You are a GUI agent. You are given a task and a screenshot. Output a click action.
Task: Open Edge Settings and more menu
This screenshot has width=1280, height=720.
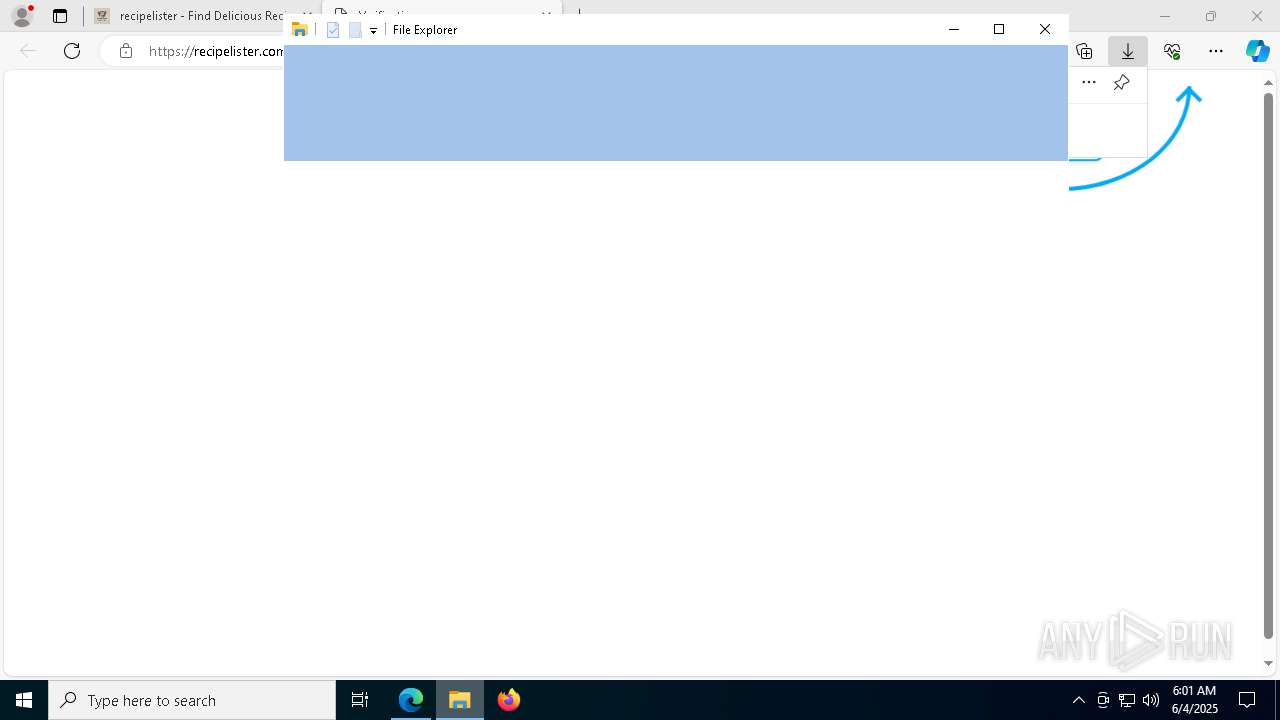[1216, 51]
